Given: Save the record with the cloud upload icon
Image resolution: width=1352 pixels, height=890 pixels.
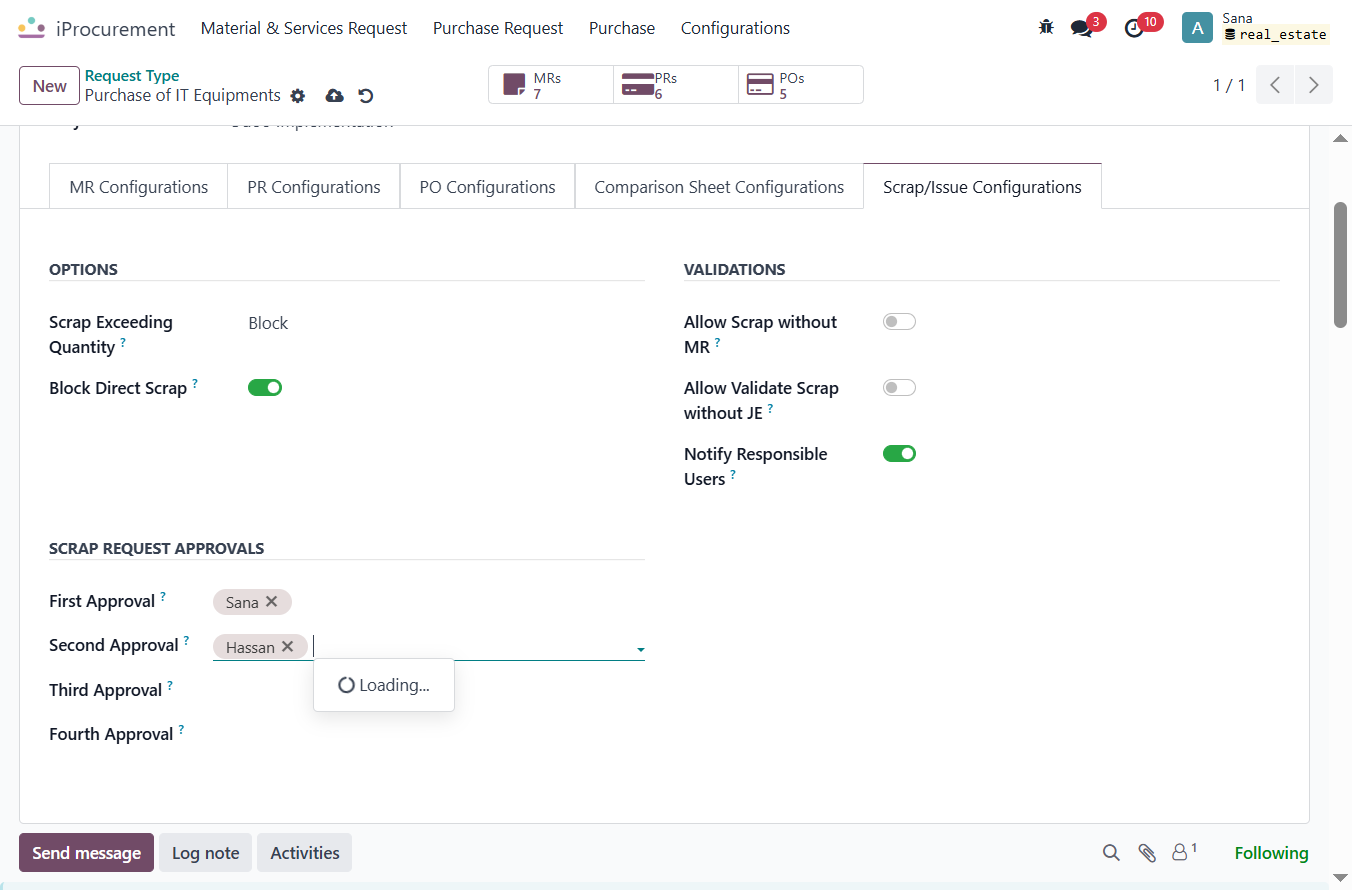Looking at the screenshot, I should pos(335,96).
